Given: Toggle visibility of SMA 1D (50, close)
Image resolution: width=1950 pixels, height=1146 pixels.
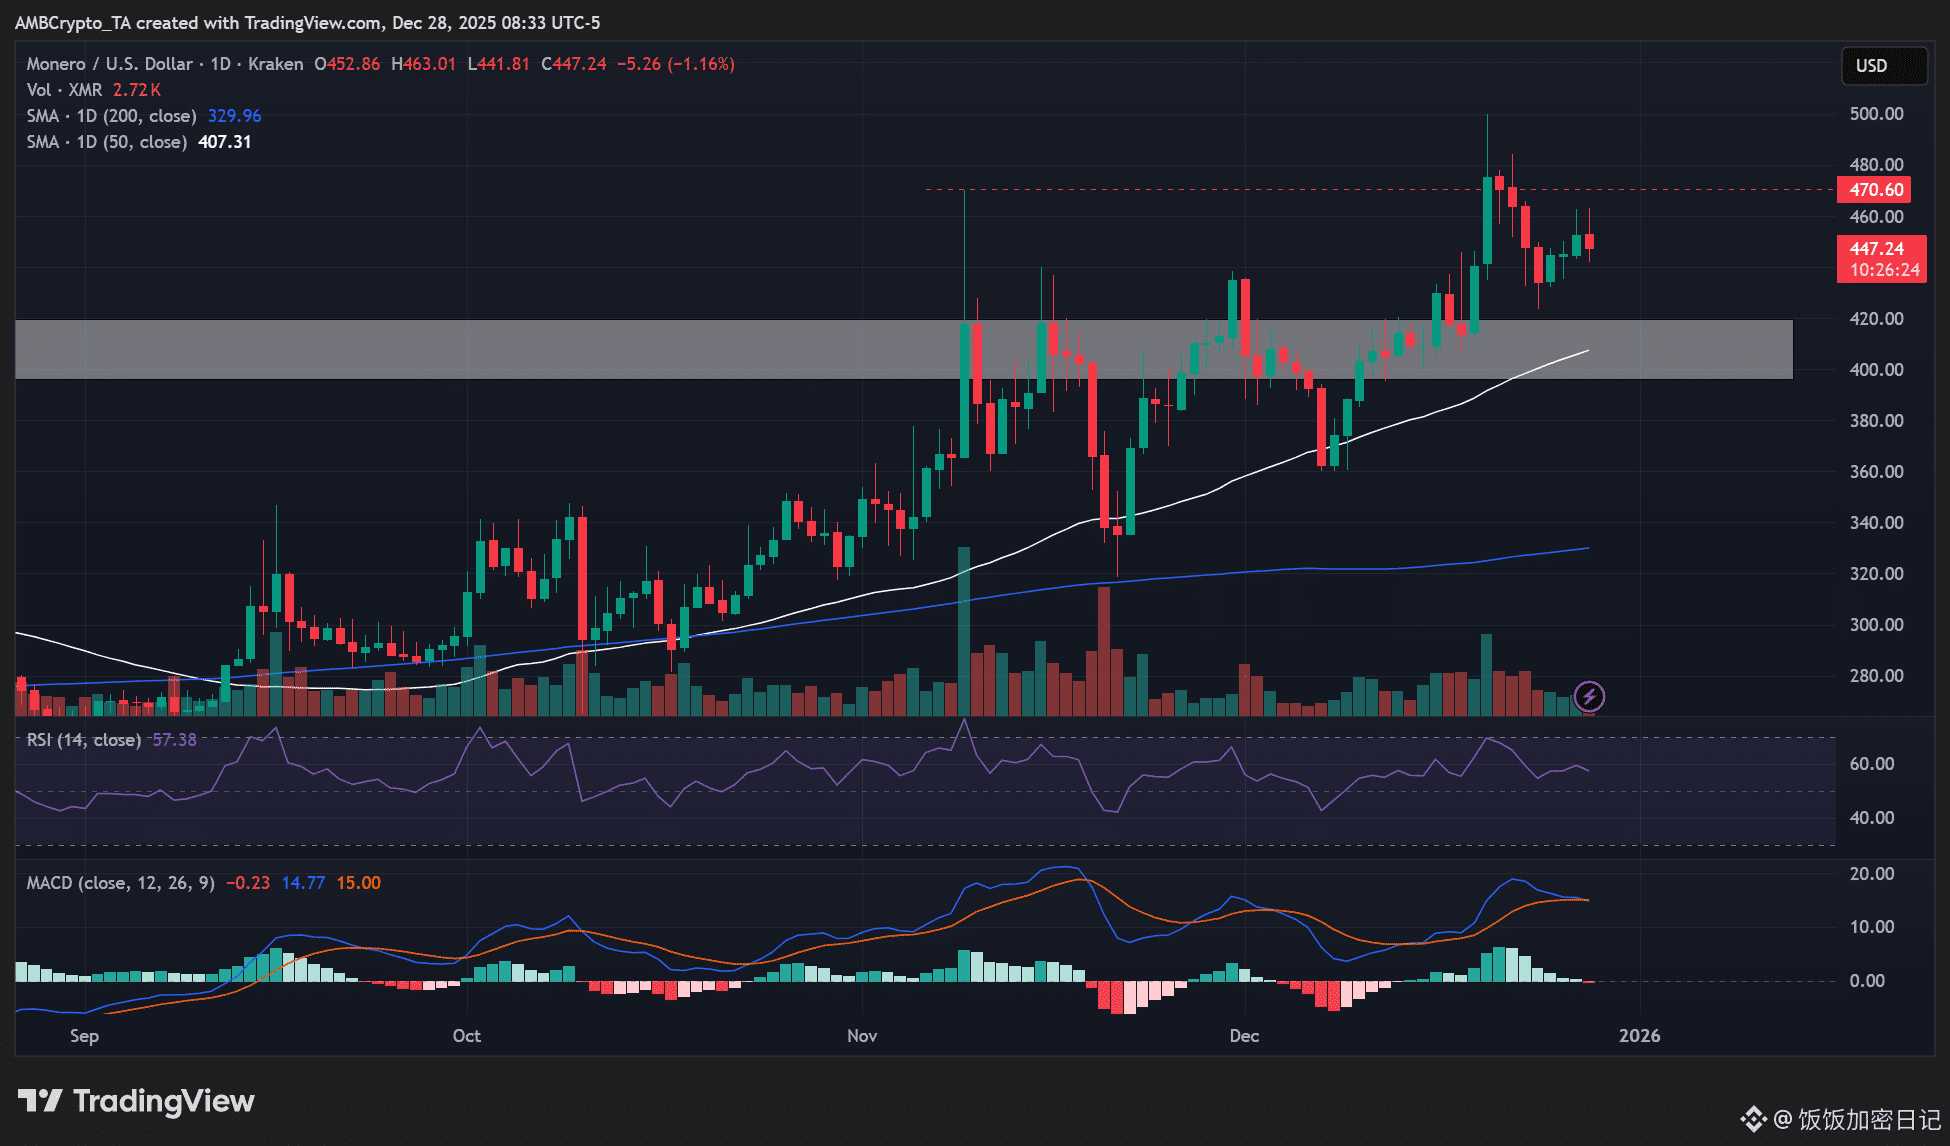Looking at the screenshot, I should click(x=105, y=142).
